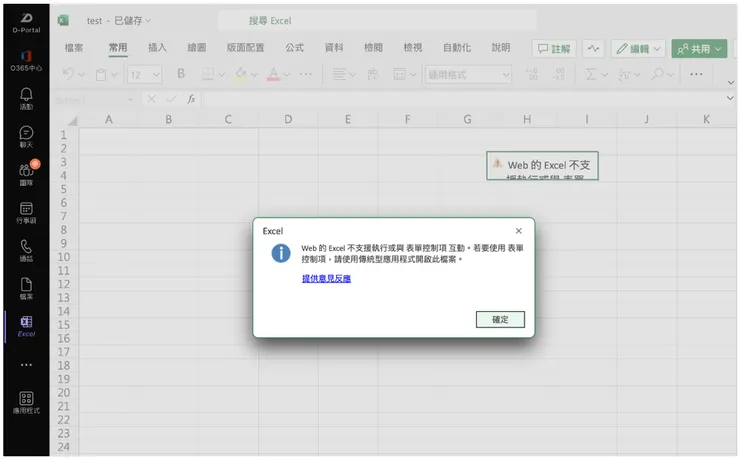
Task: Open the 提供意見反應 link
Action: click(x=326, y=279)
